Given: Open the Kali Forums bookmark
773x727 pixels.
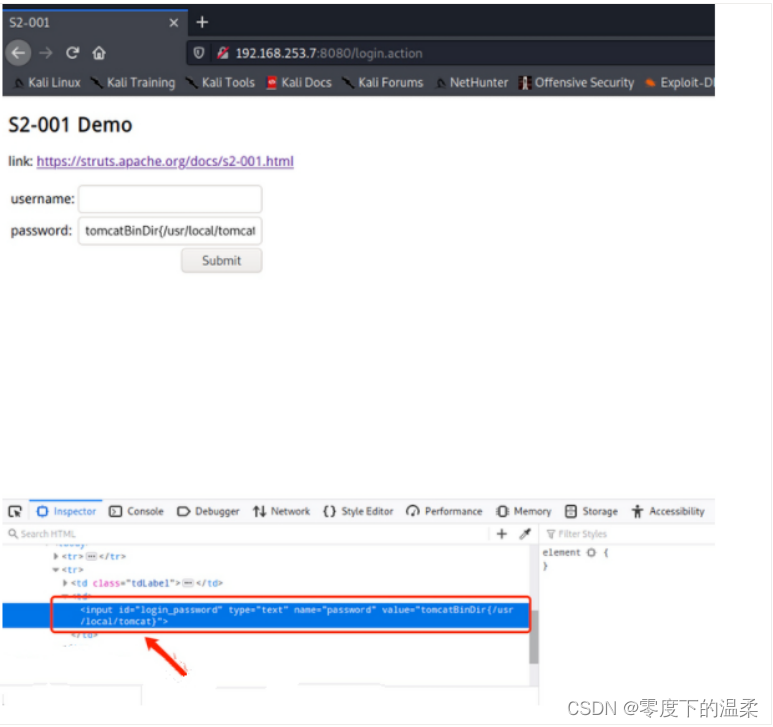Looking at the screenshot, I should 383,82.
